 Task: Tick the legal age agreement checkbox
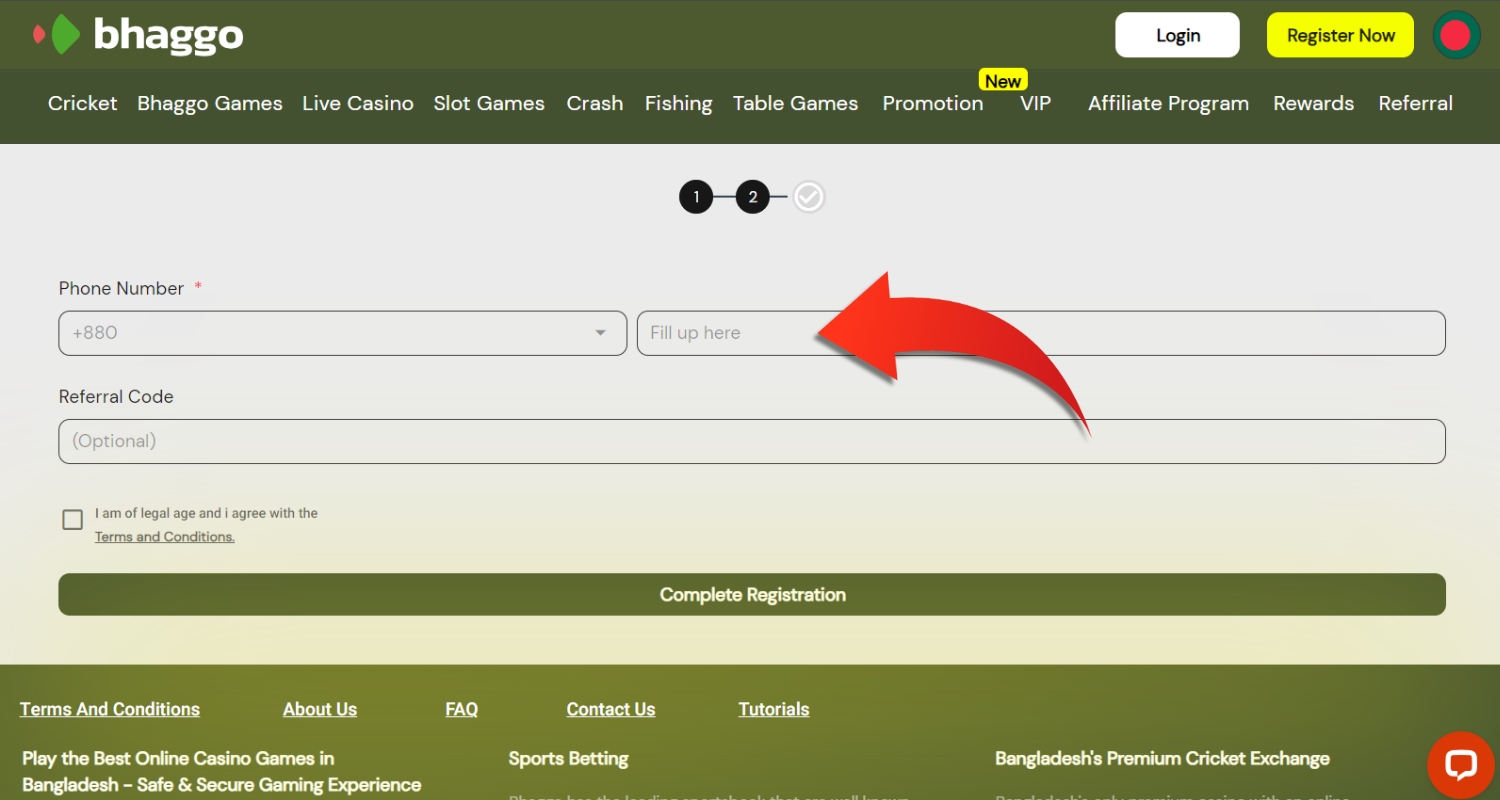[73, 520]
